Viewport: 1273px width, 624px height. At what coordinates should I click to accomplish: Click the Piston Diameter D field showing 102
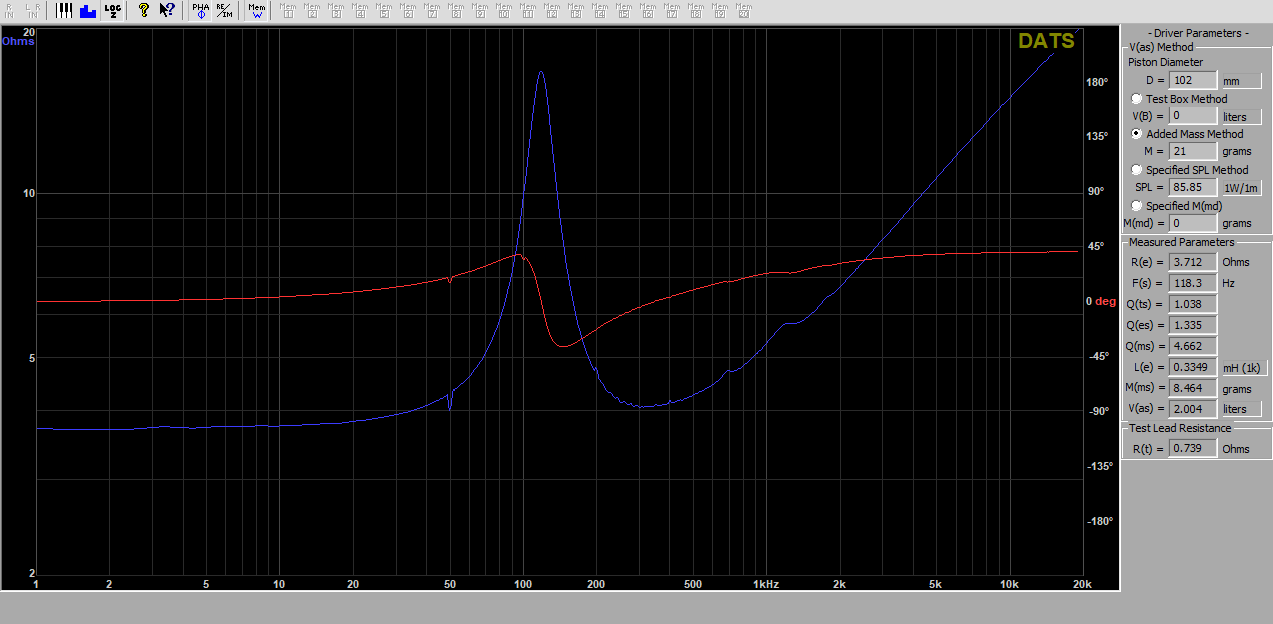tap(1193, 81)
